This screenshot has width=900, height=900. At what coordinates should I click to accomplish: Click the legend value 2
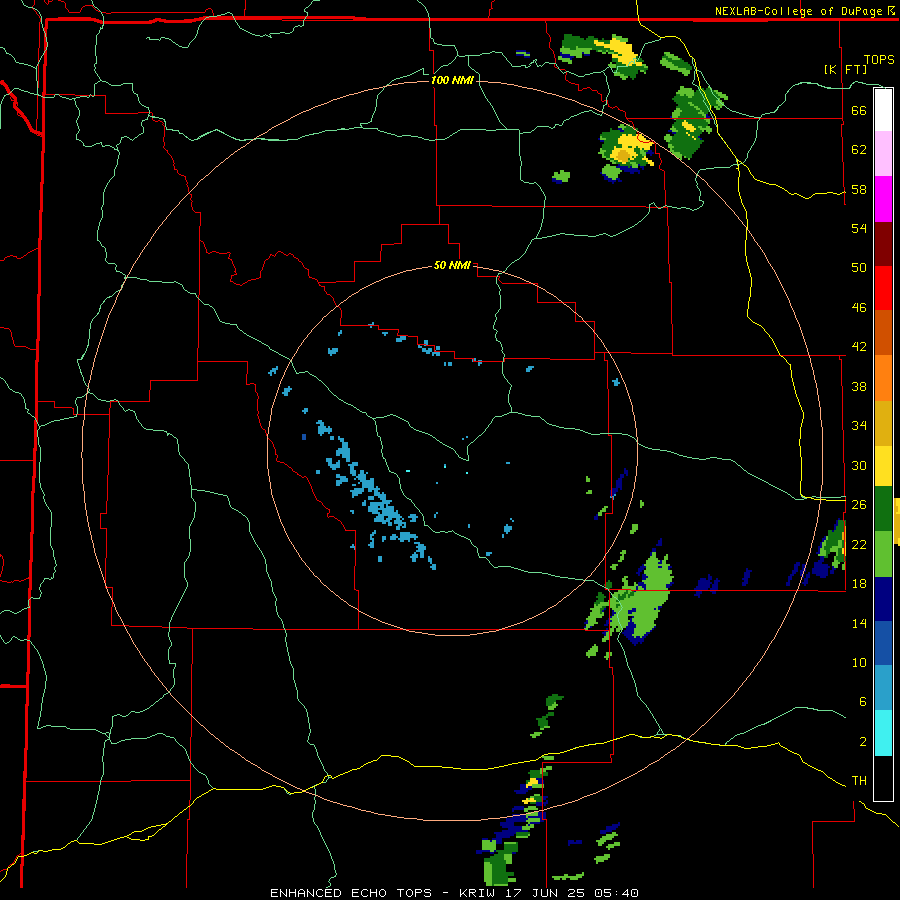coord(863,742)
